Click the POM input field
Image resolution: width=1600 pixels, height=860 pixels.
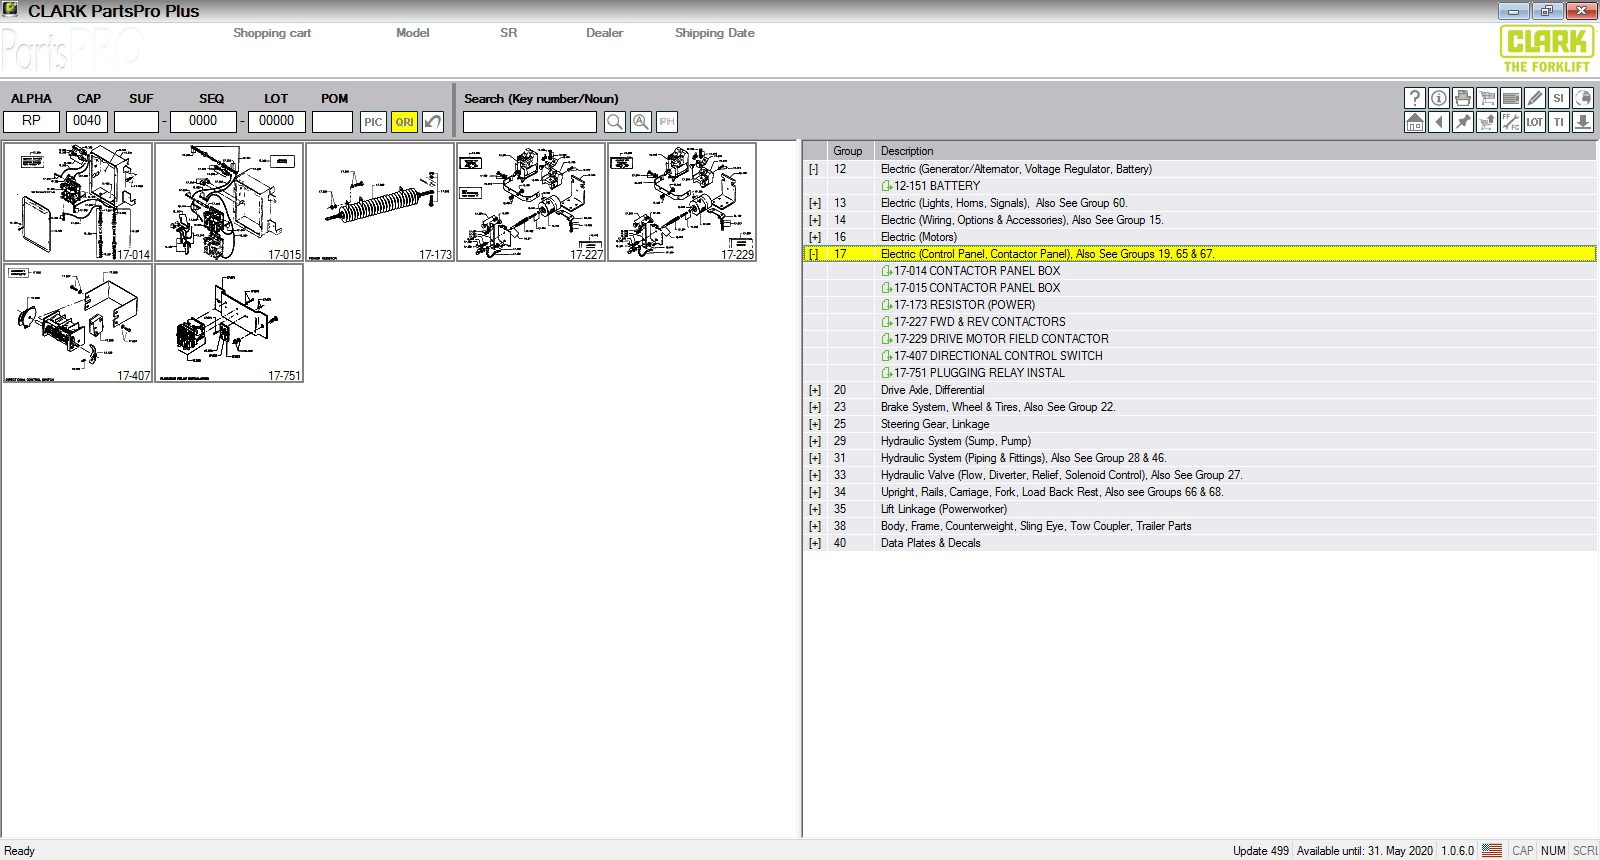click(x=332, y=121)
